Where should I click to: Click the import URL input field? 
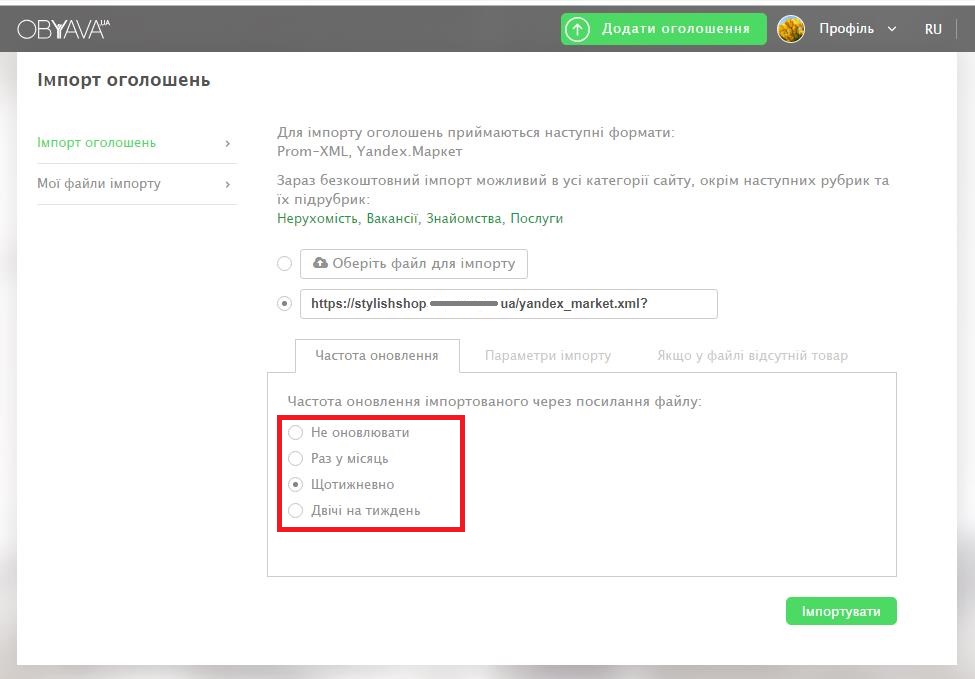pyautogui.click(x=508, y=304)
